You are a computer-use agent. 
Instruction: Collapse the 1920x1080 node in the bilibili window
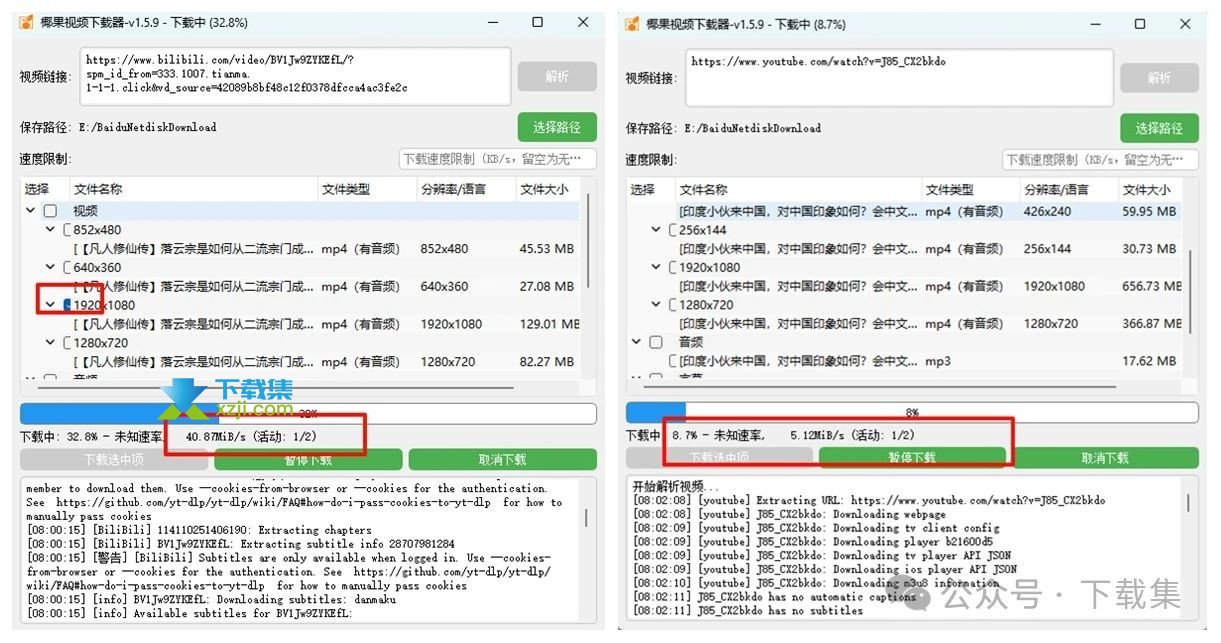(50, 305)
